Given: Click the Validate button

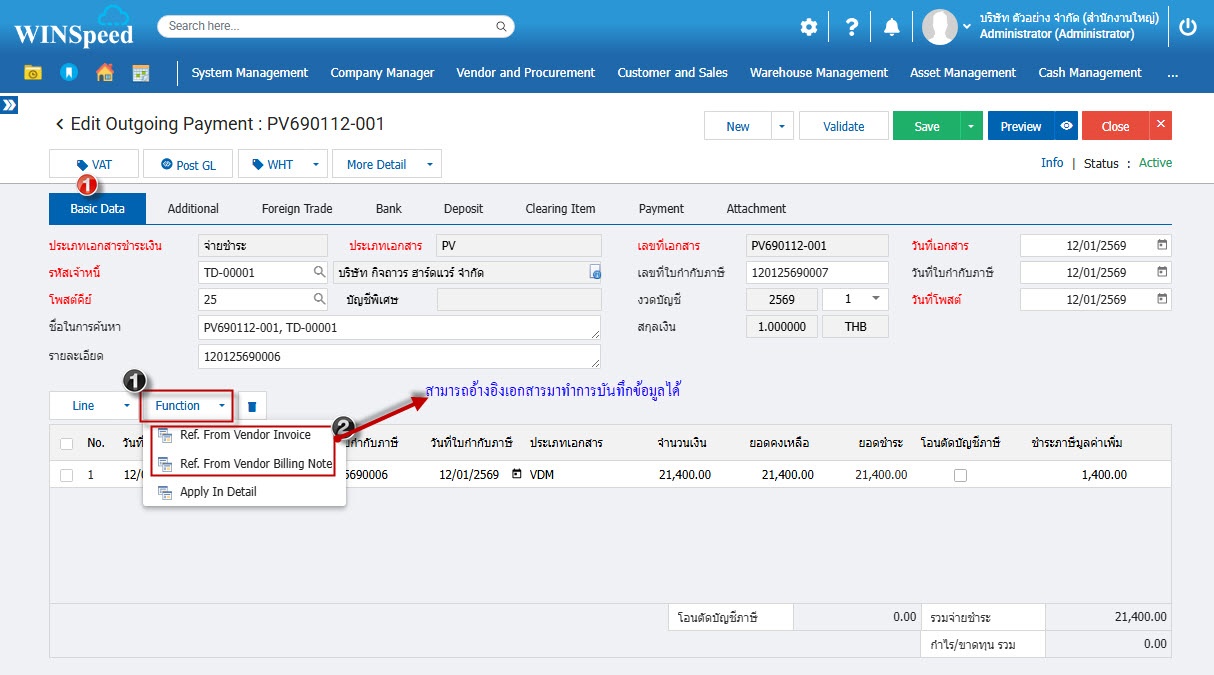Looking at the screenshot, I should pyautogui.click(x=843, y=126).
